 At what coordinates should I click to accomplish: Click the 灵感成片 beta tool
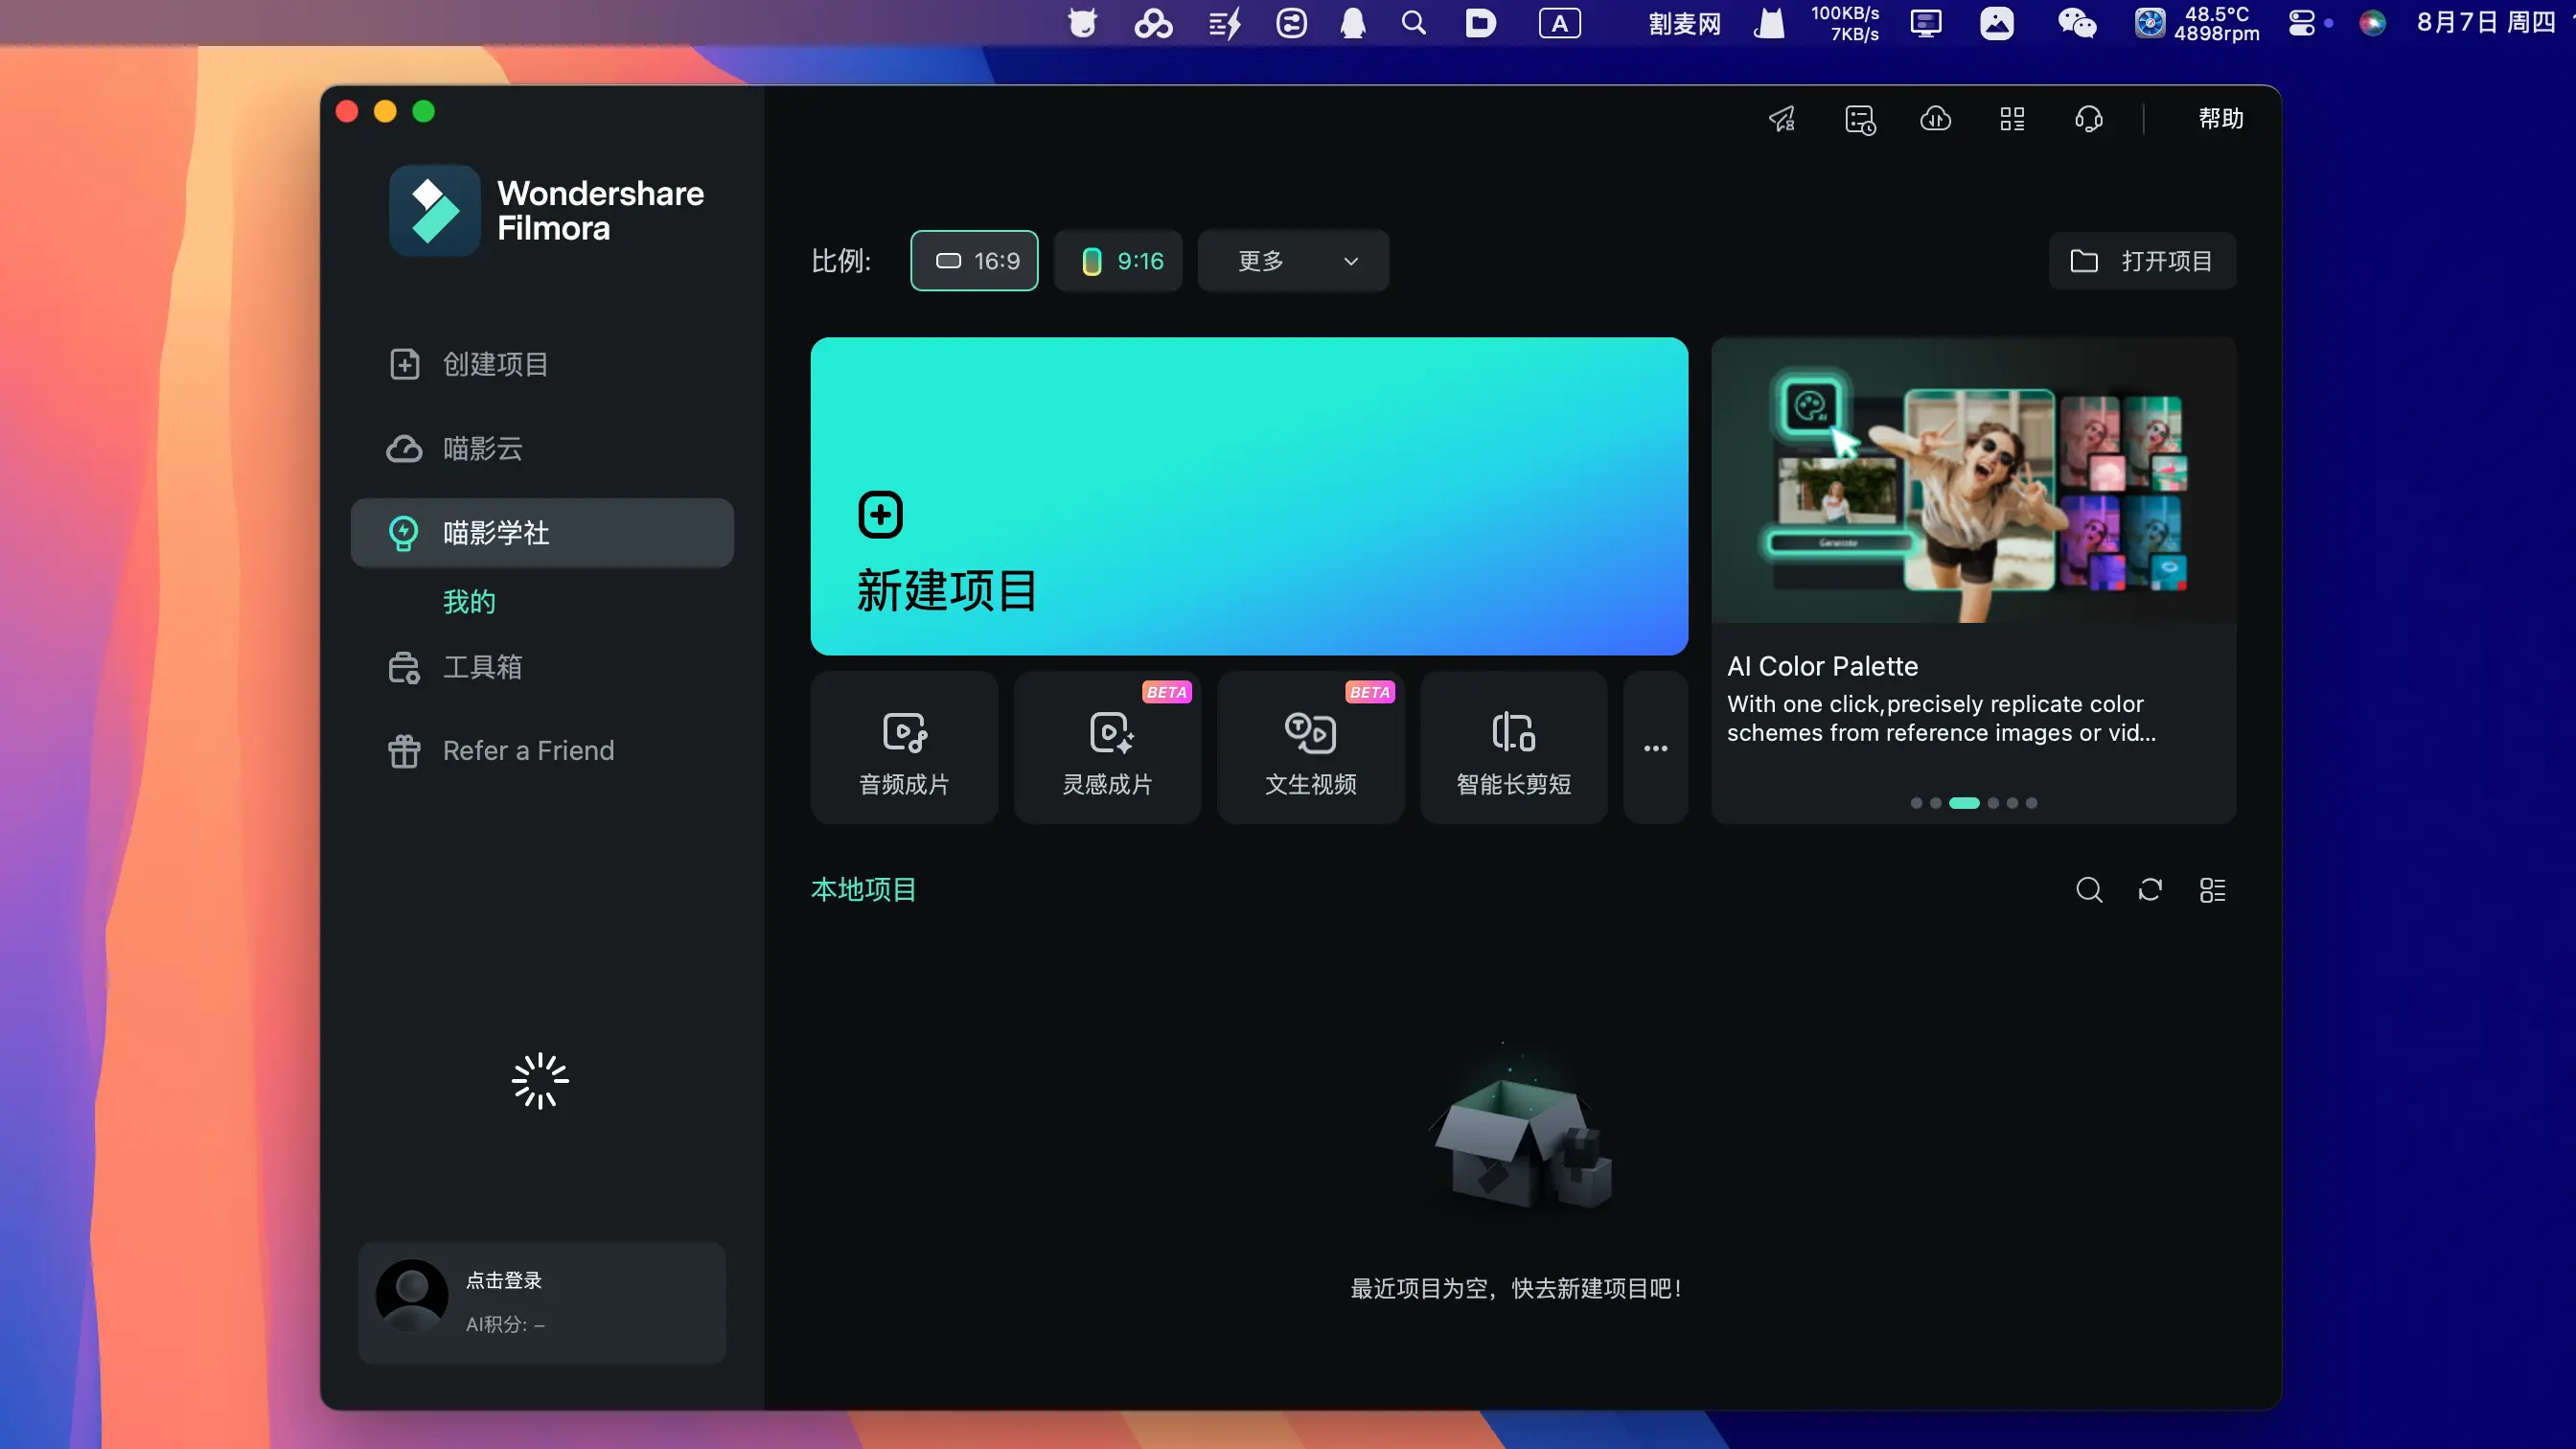(1107, 748)
